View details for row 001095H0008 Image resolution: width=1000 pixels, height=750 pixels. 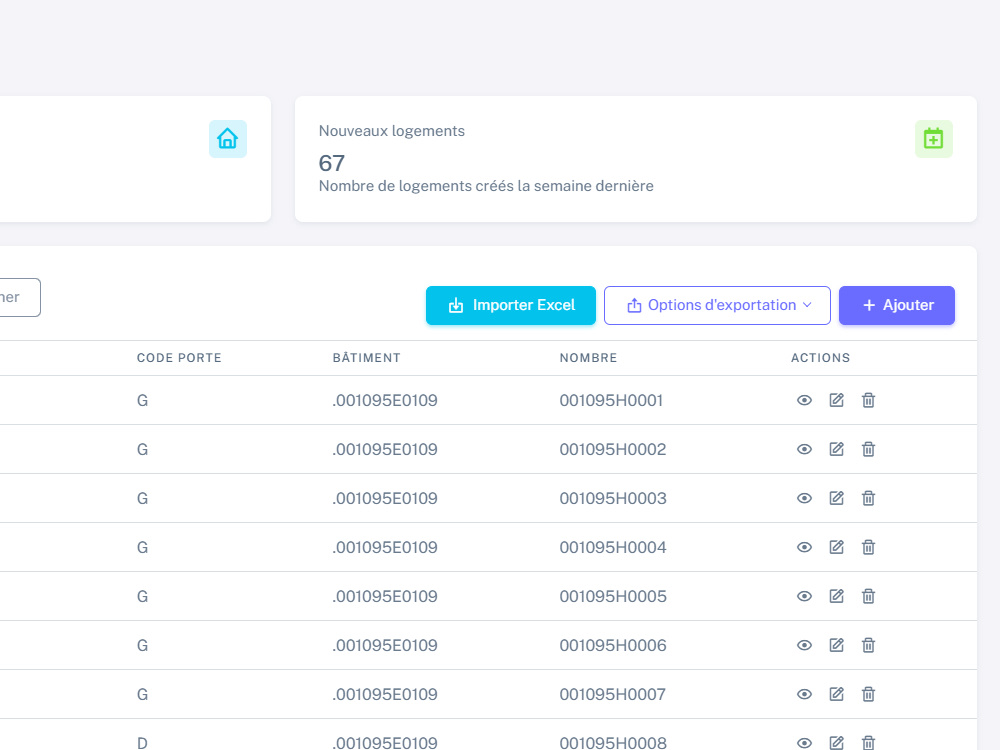tap(804, 743)
